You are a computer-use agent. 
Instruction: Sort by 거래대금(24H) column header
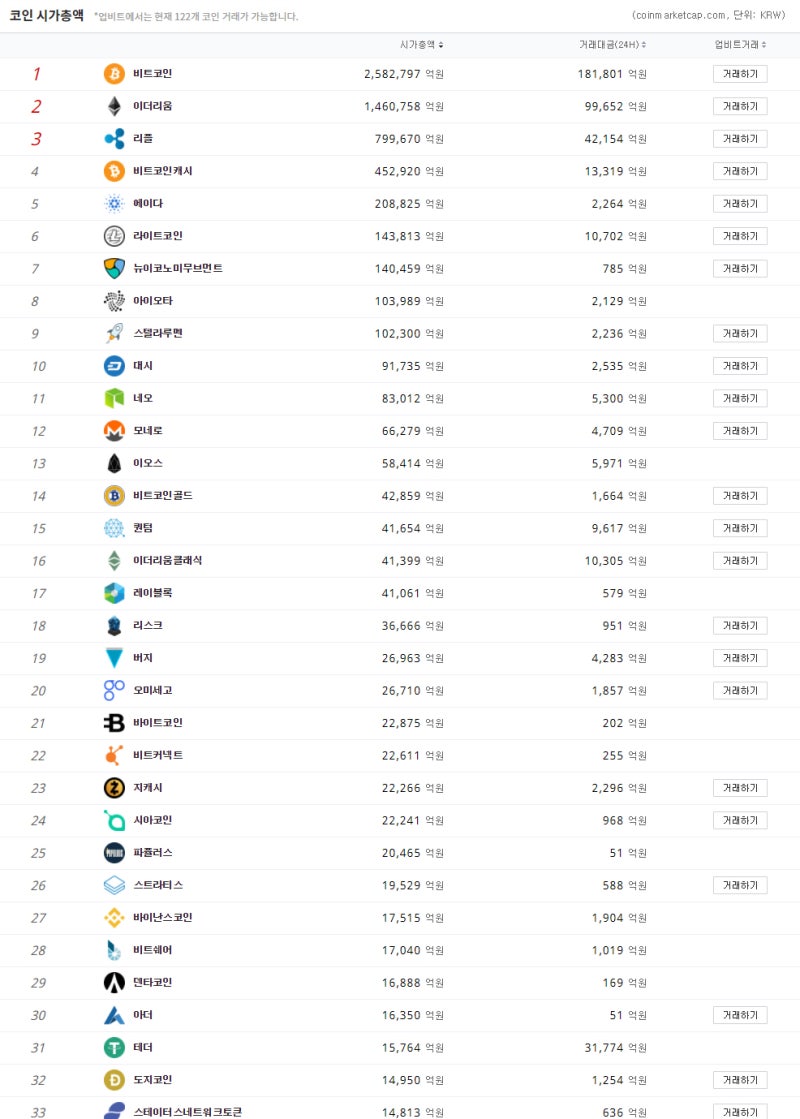(x=612, y=45)
